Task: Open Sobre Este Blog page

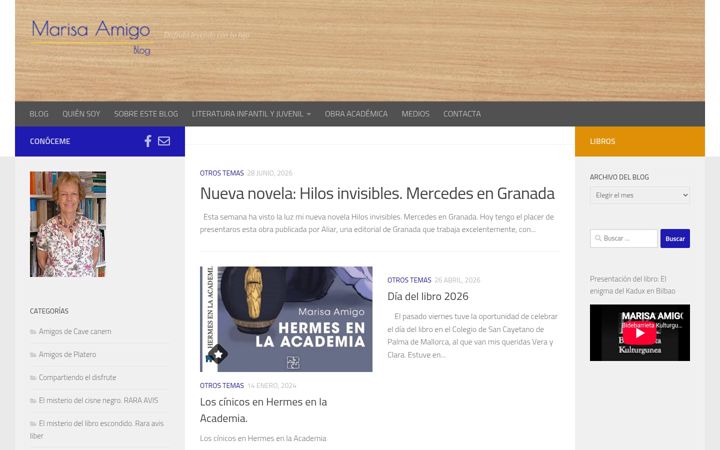Action: pyautogui.click(x=146, y=114)
